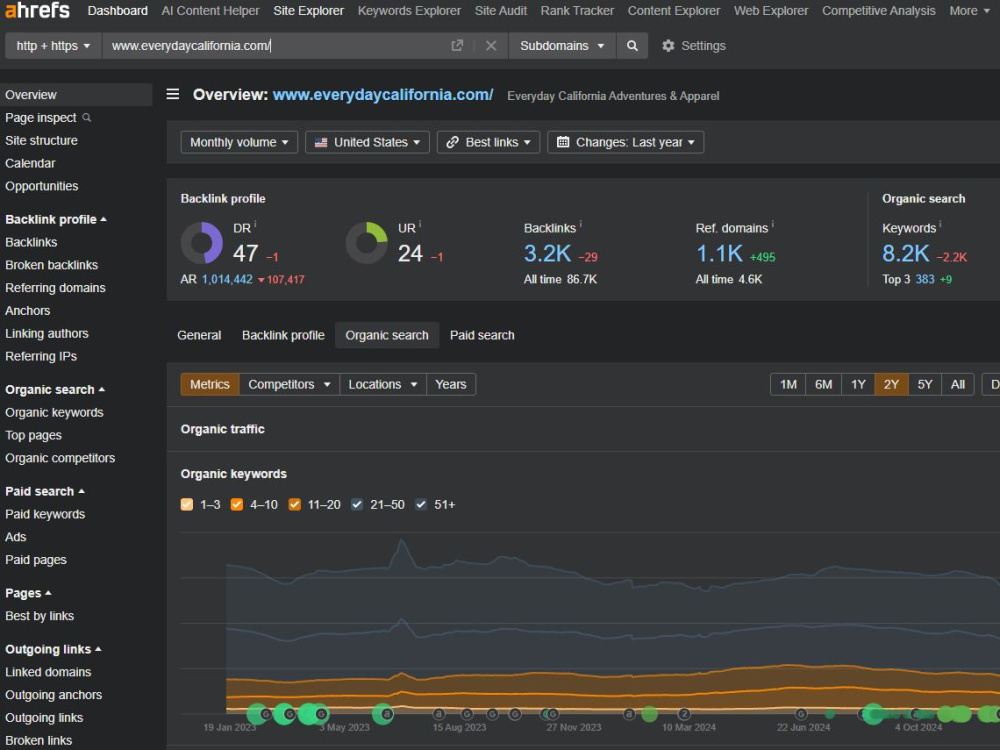
Task: Click the US flag icon
Action: [321, 142]
